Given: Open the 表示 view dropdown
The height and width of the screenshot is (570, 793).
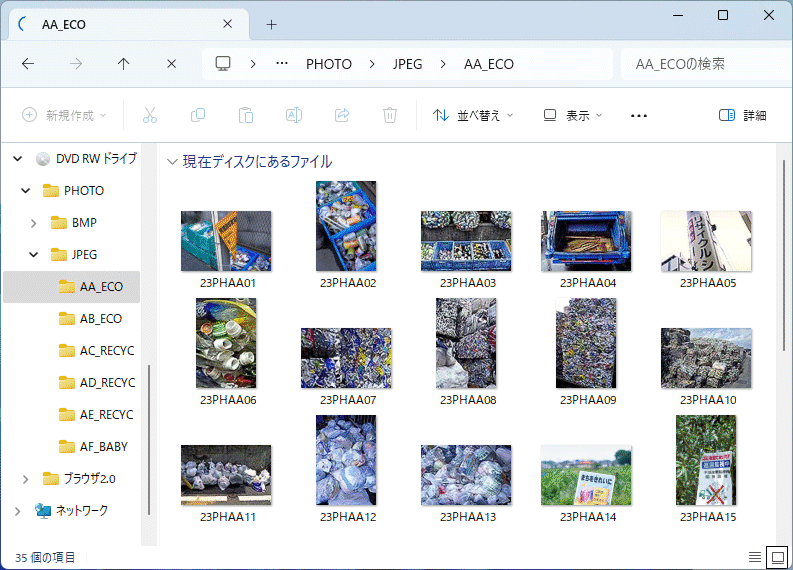Looking at the screenshot, I should click(572, 115).
